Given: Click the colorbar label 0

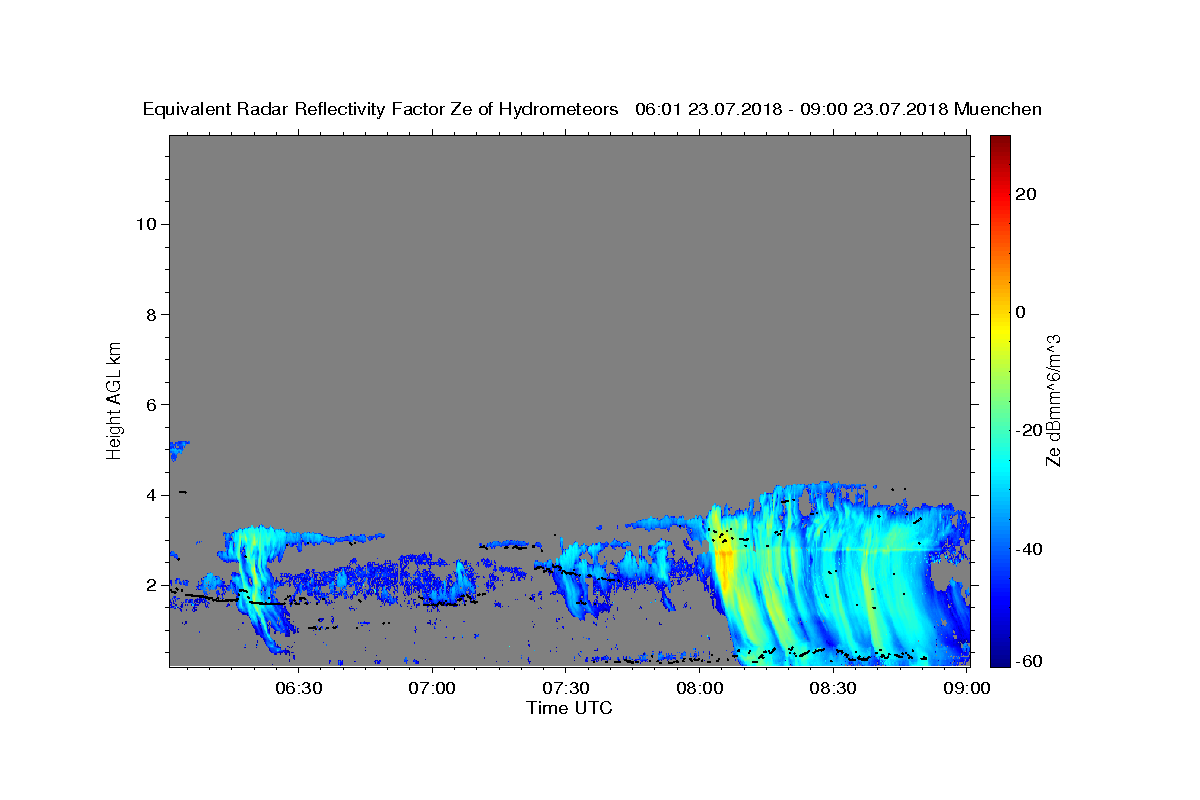Looking at the screenshot, I should [x=1020, y=312].
